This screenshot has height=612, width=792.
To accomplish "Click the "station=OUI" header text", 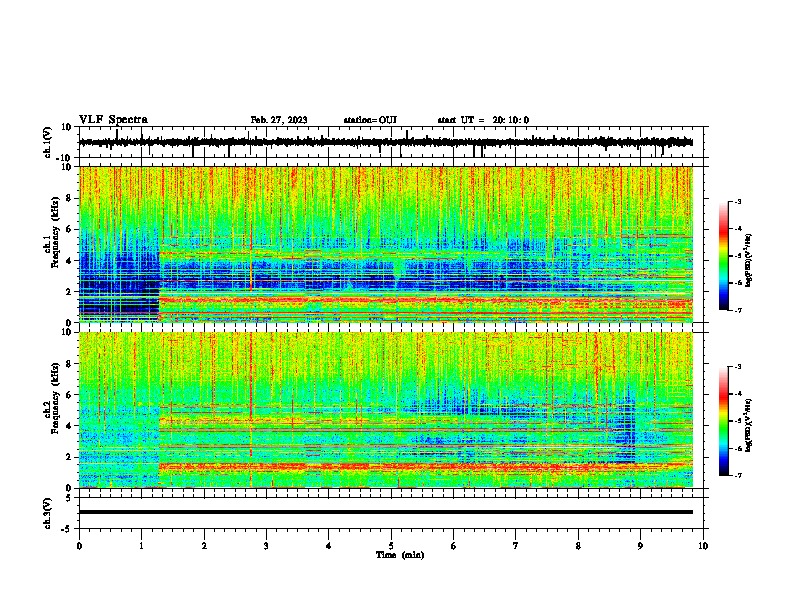I will tap(370, 120).
